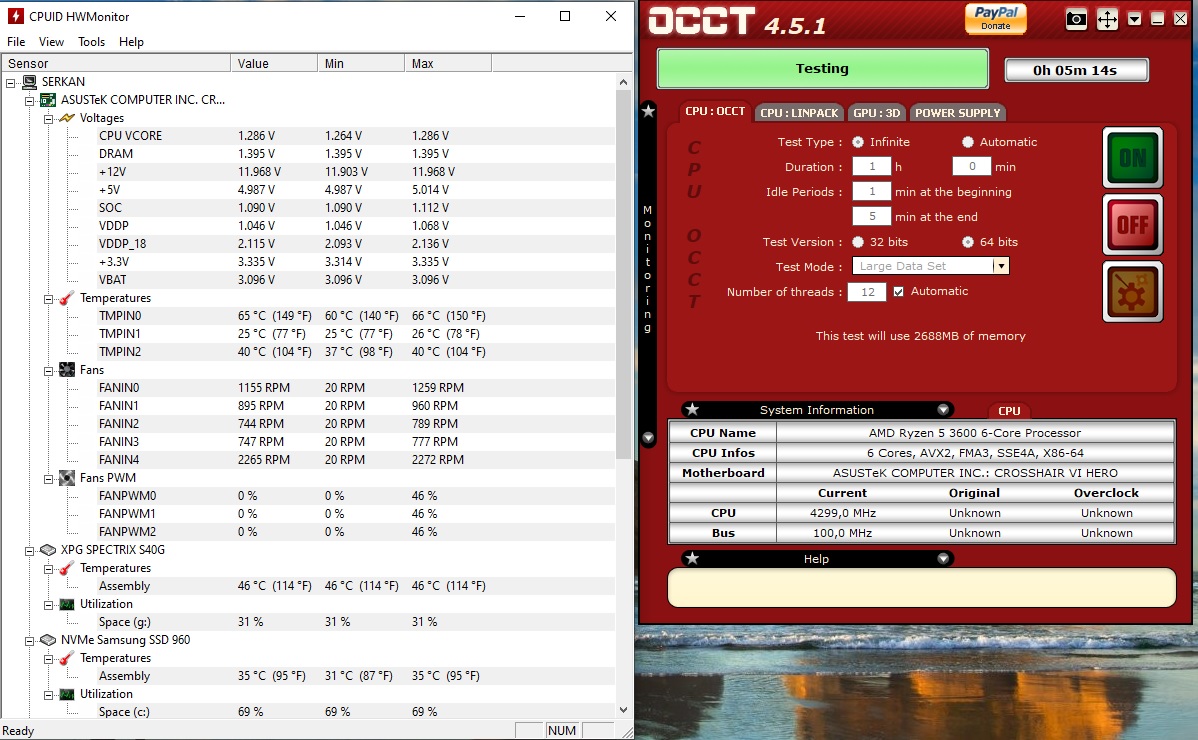Open OCCT settings gear button
Viewport: 1198px width, 740px height.
pos(1132,292)
